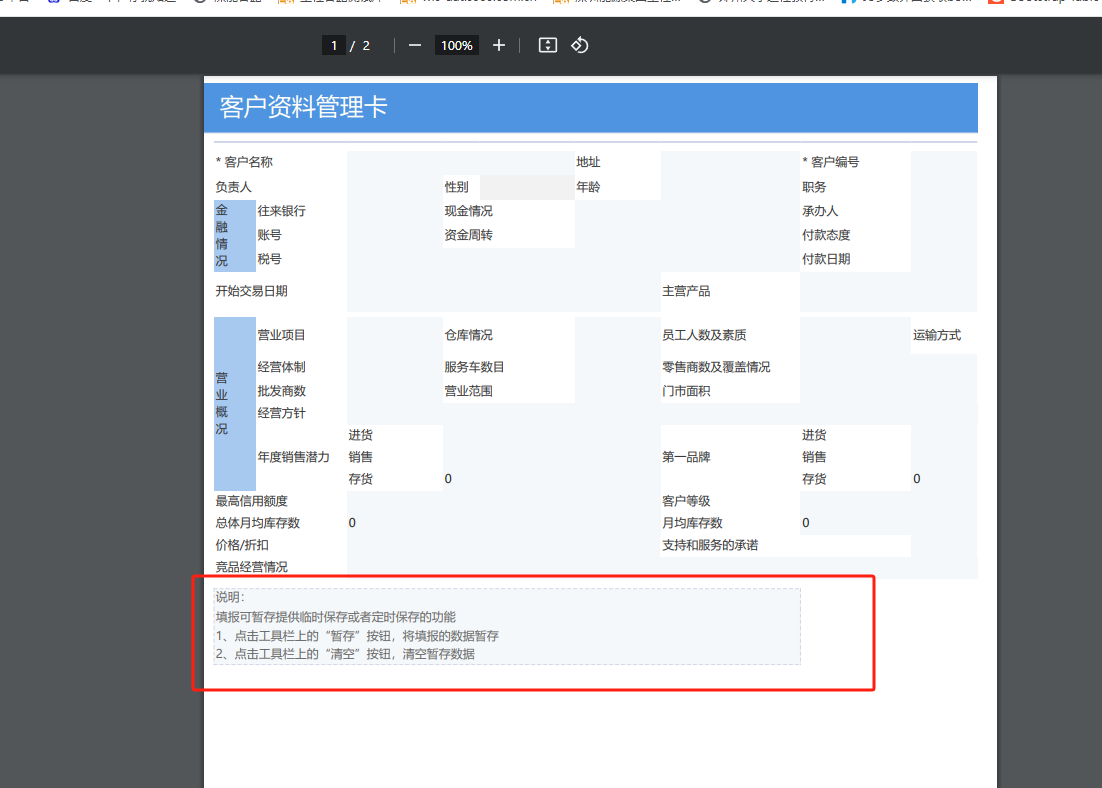Screen dimensions: 1102x788
Task: Click 存货 beside 第一品牌
Action: 814,479
